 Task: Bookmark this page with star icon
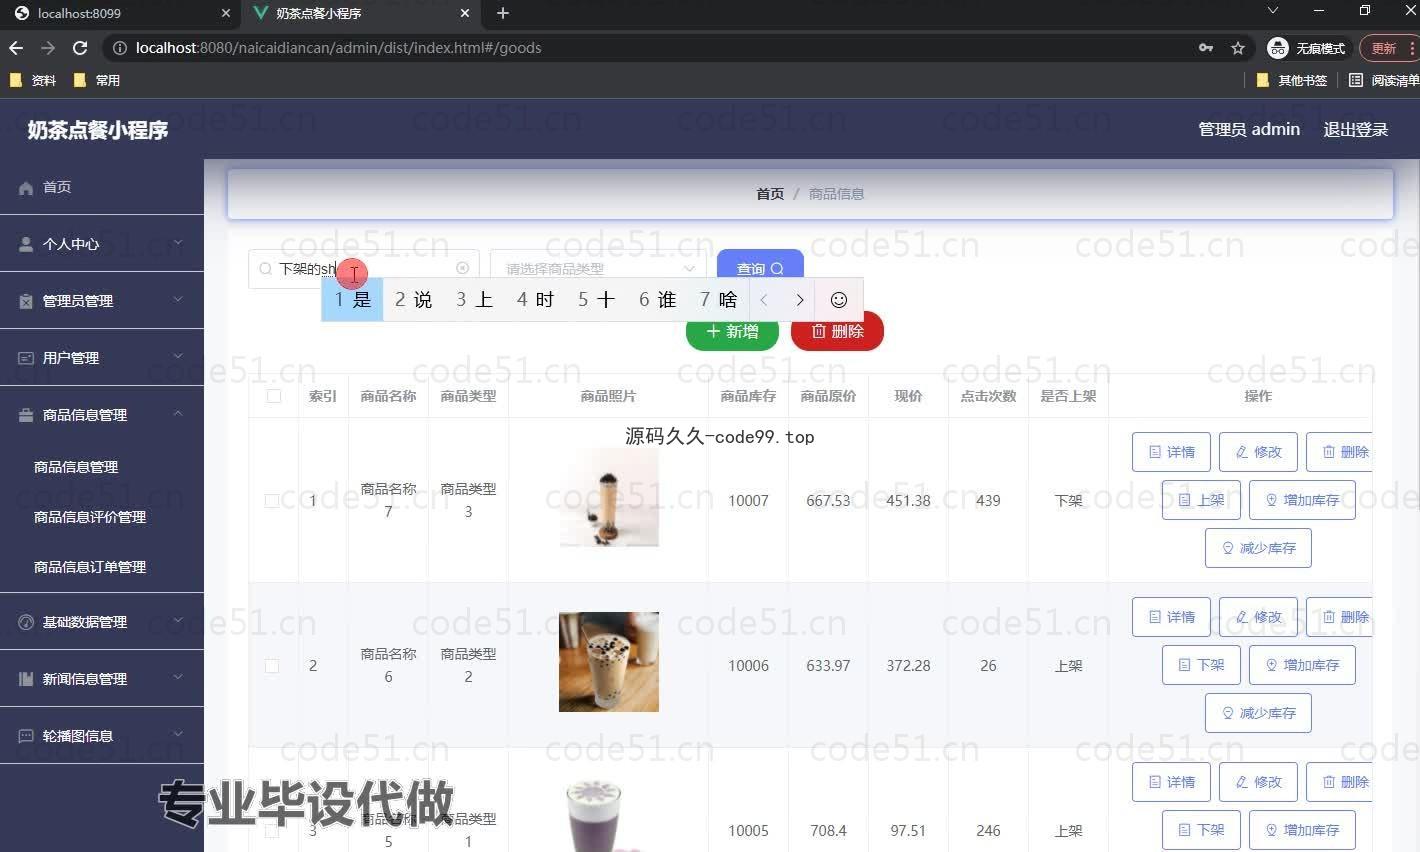tap(1238, 48)
